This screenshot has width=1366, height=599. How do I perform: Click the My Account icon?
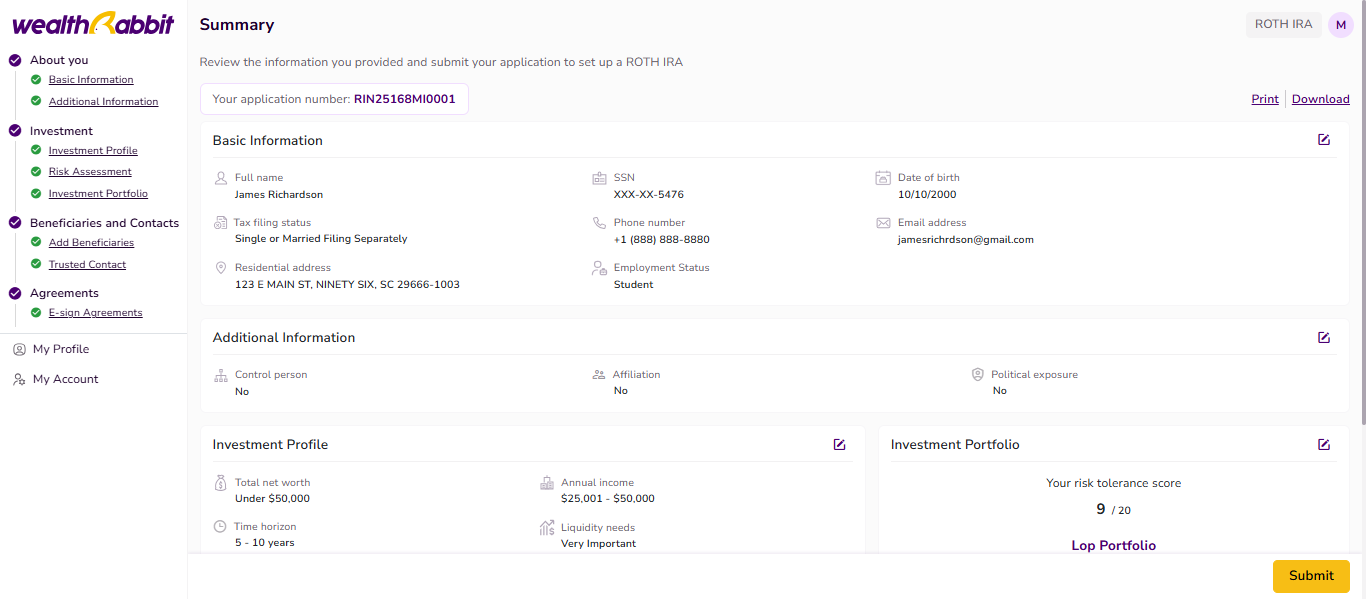(19, 379)
